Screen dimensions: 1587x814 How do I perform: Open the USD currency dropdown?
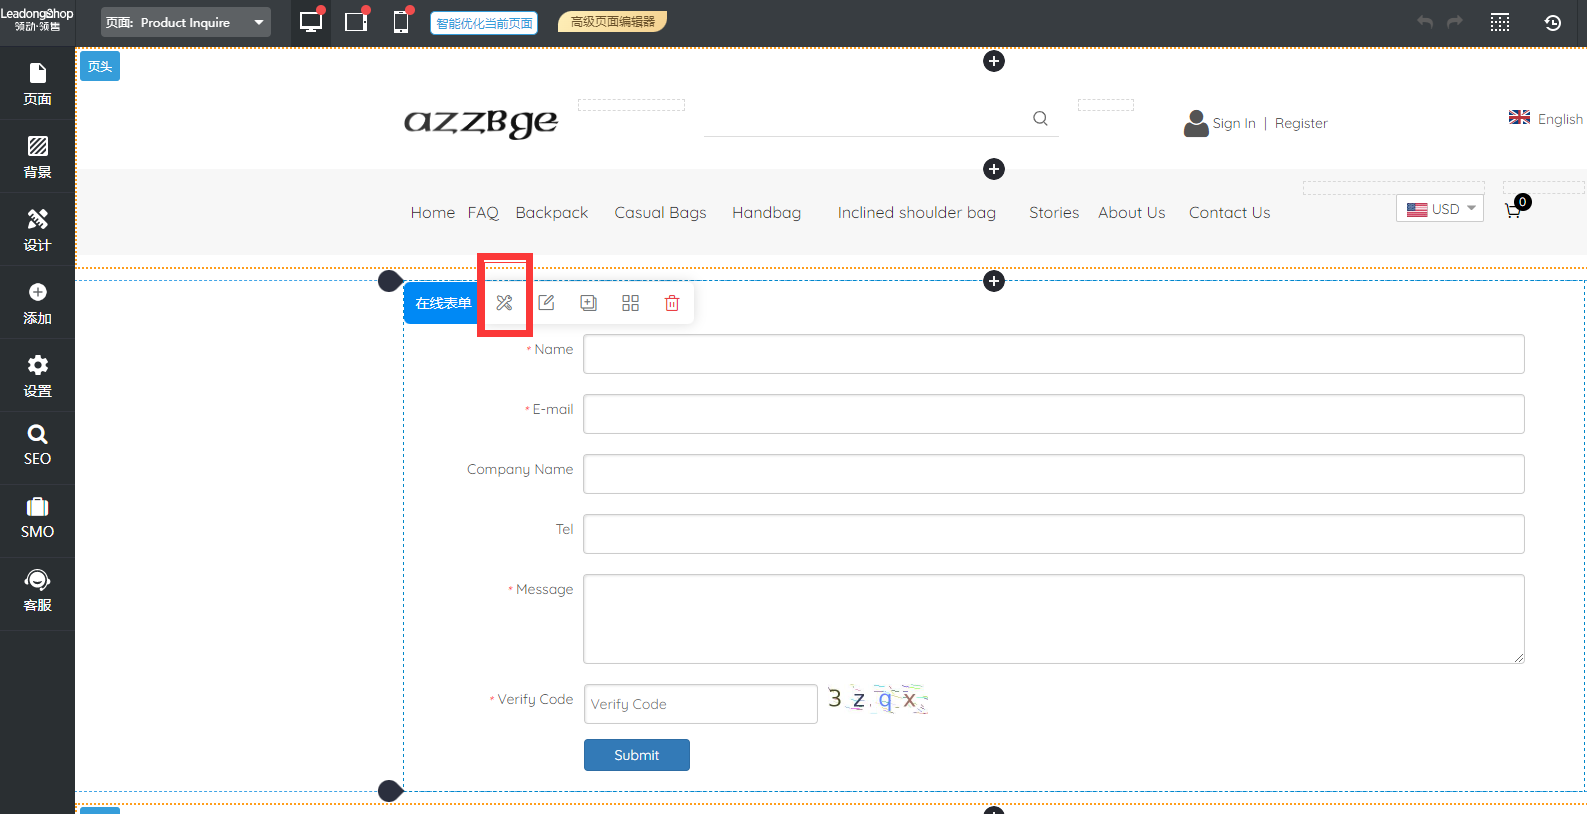point(1440,209)
